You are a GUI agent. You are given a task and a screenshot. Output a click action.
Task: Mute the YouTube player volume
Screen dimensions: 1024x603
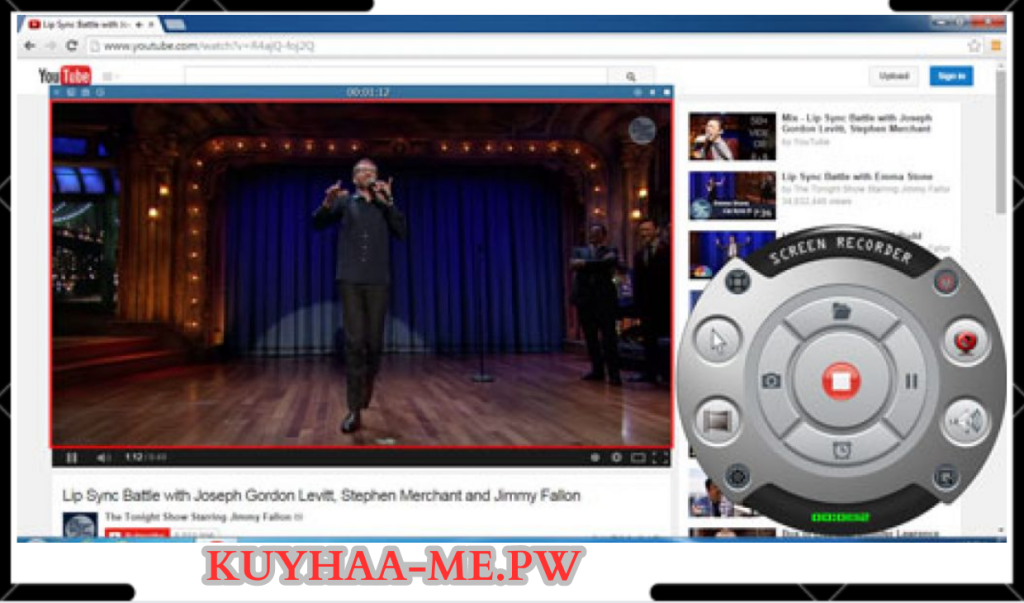coord(103,458)
